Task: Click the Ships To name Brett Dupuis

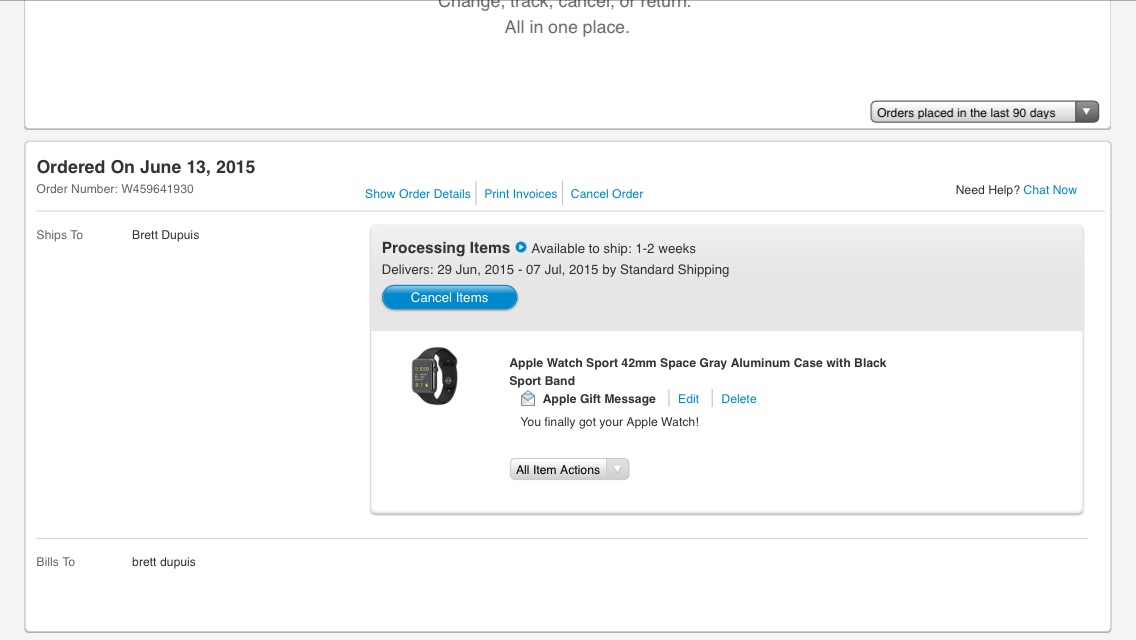Action: click(165, 235)
